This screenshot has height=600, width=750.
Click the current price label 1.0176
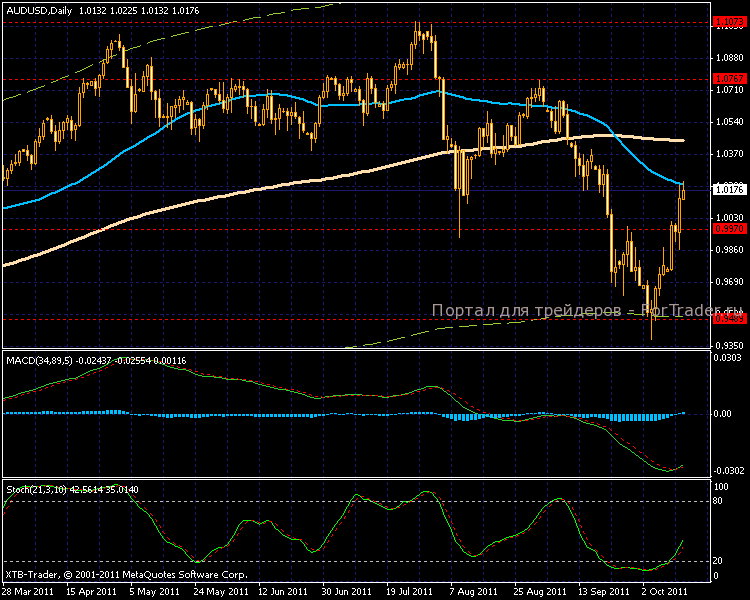(x=729, y=190)
